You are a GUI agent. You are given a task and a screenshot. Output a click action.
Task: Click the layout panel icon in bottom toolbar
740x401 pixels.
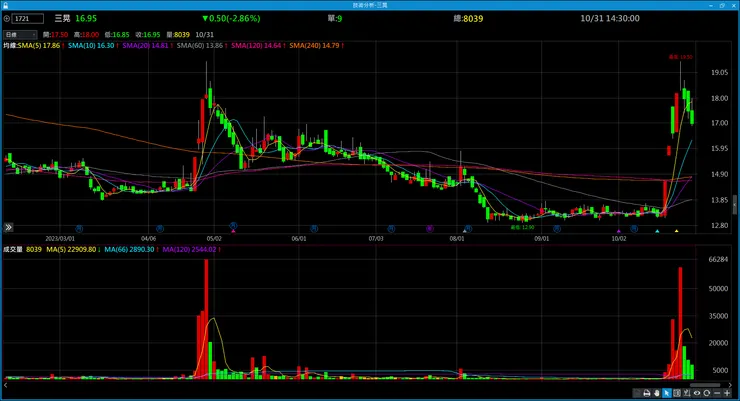[x=677, y=393]
